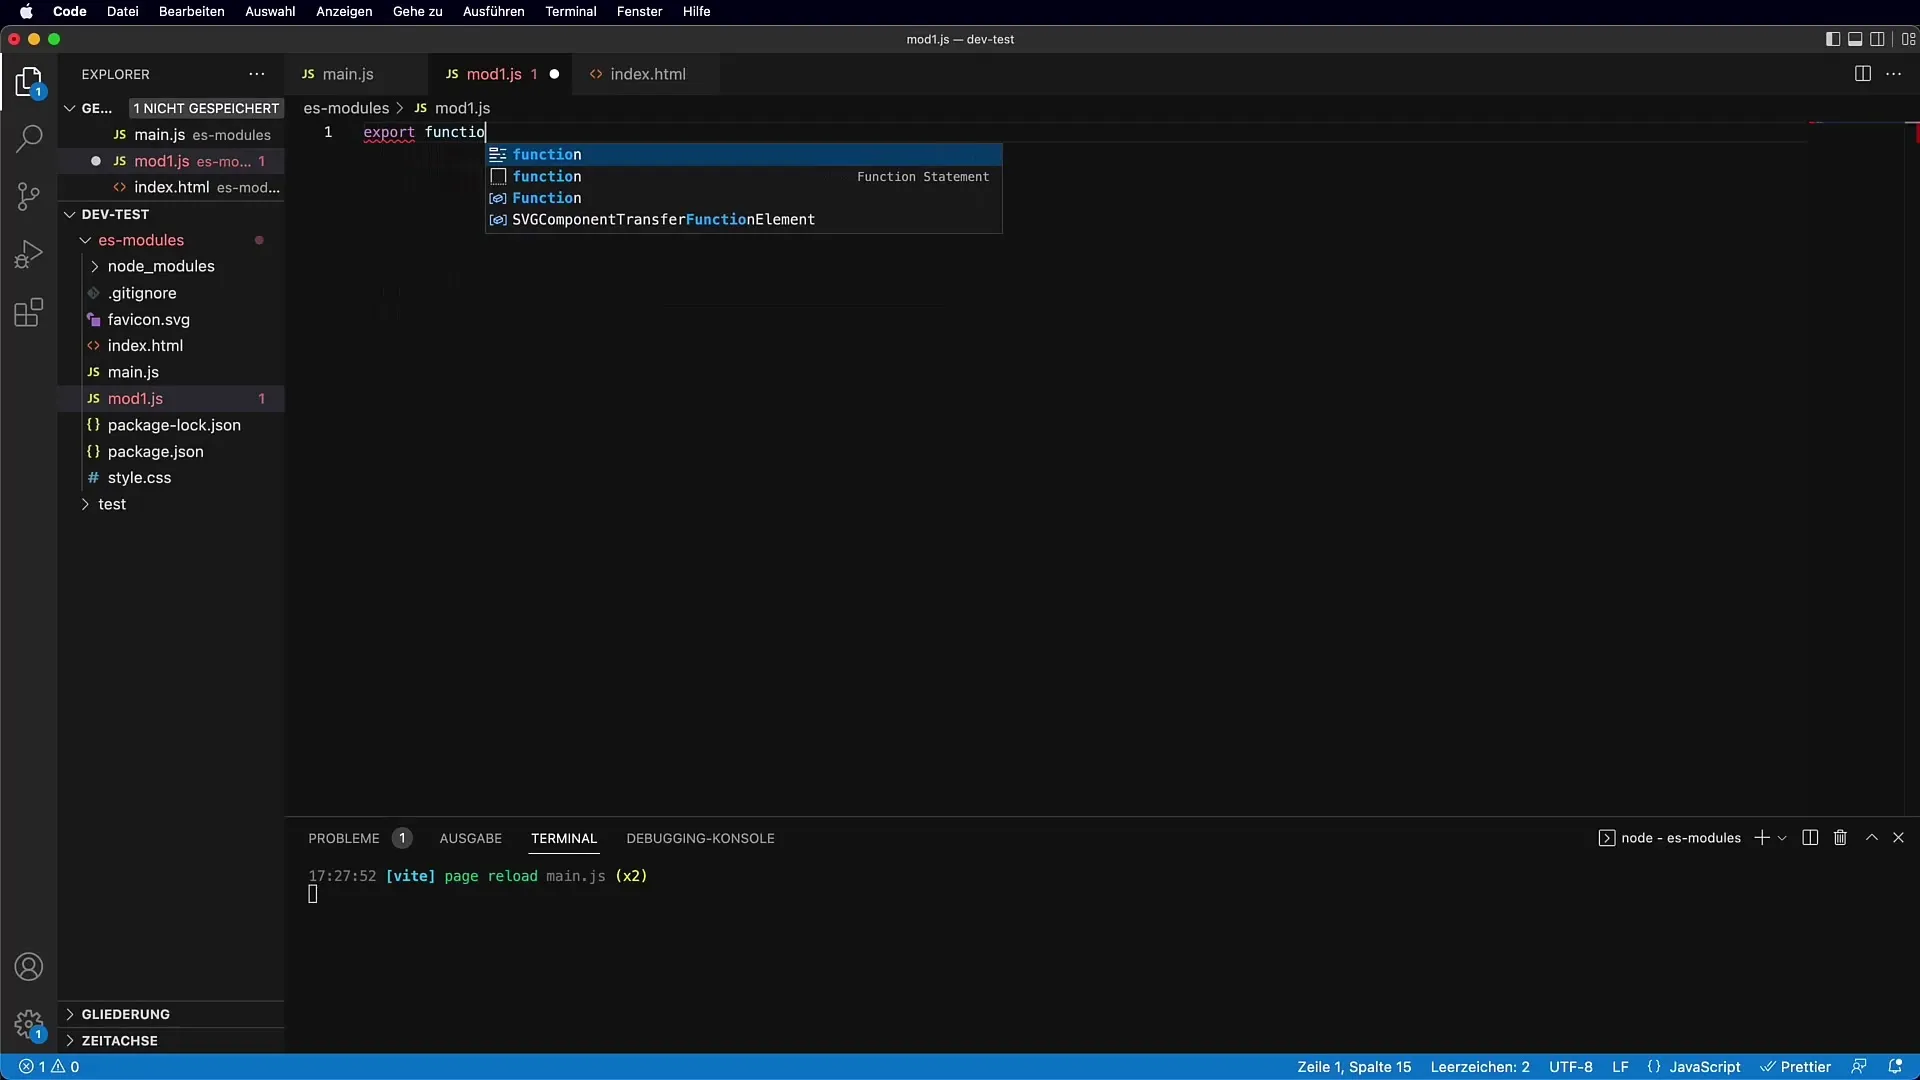Image resolution: width=1920 pixels, height=1080 pixels.
Task: Change end of line sequence LF
Action: tap(1620, 1067)
